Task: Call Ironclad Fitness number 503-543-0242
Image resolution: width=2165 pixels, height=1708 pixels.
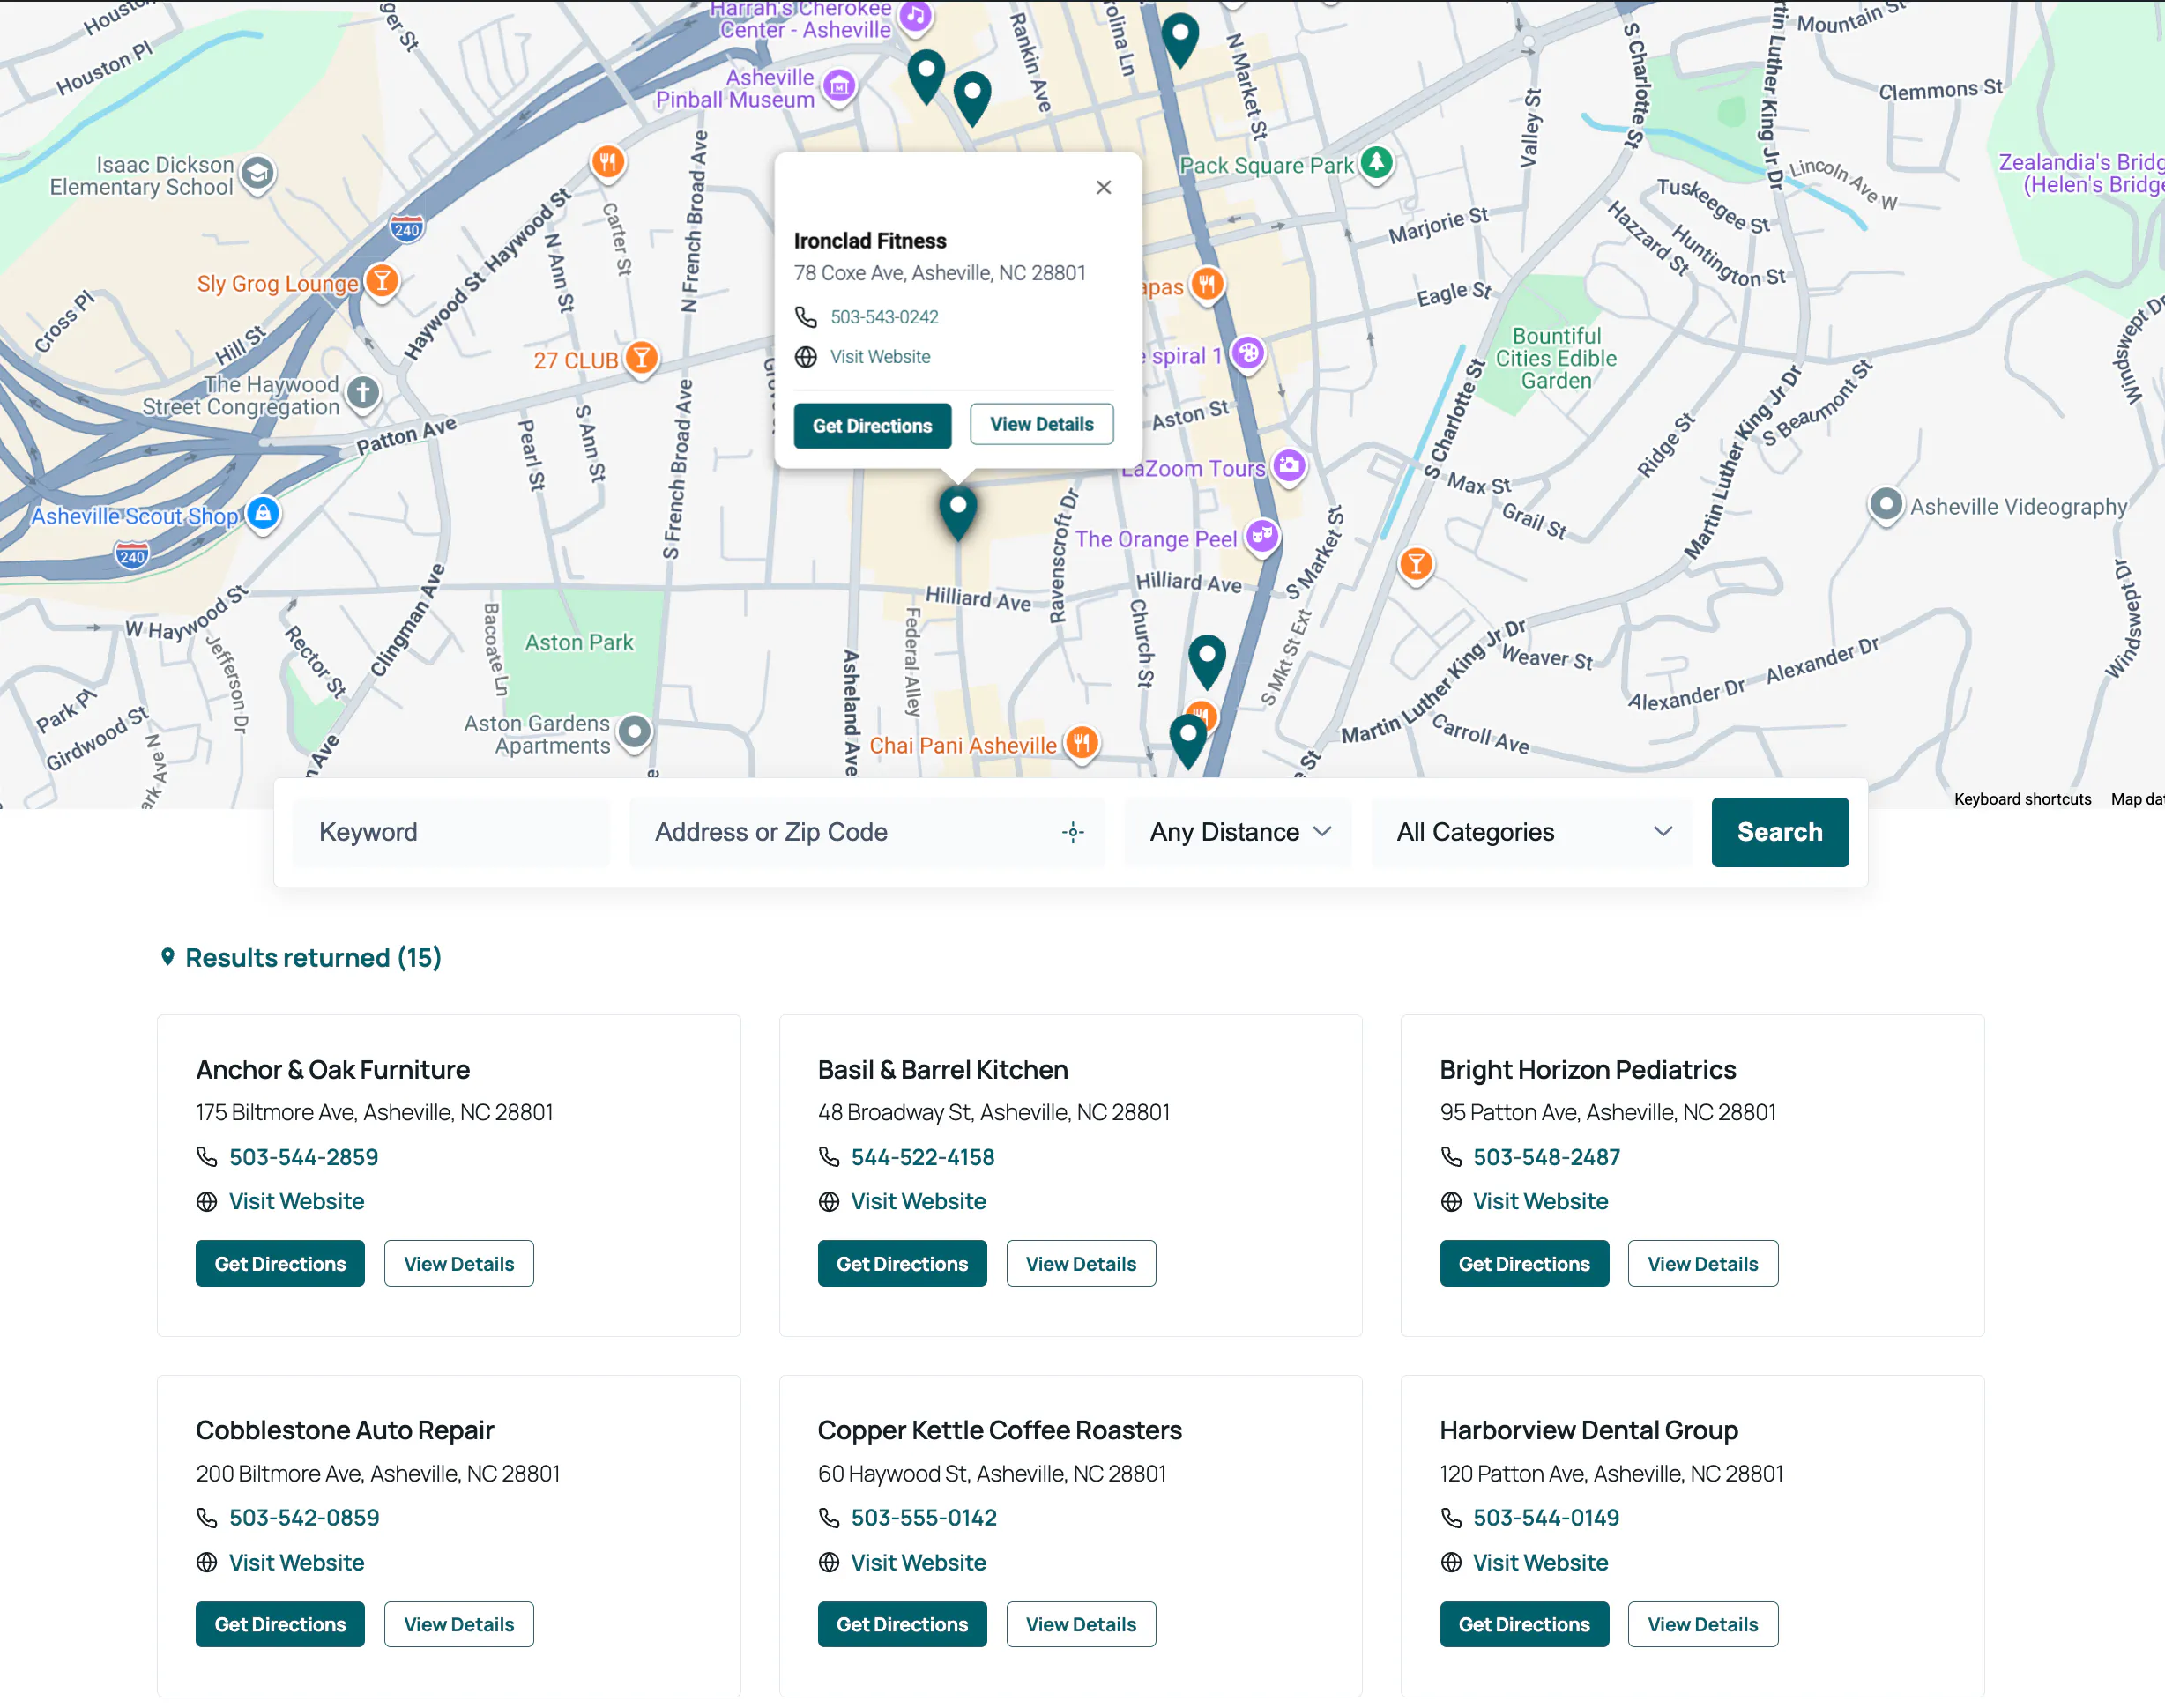Action: tap(884, 317)
